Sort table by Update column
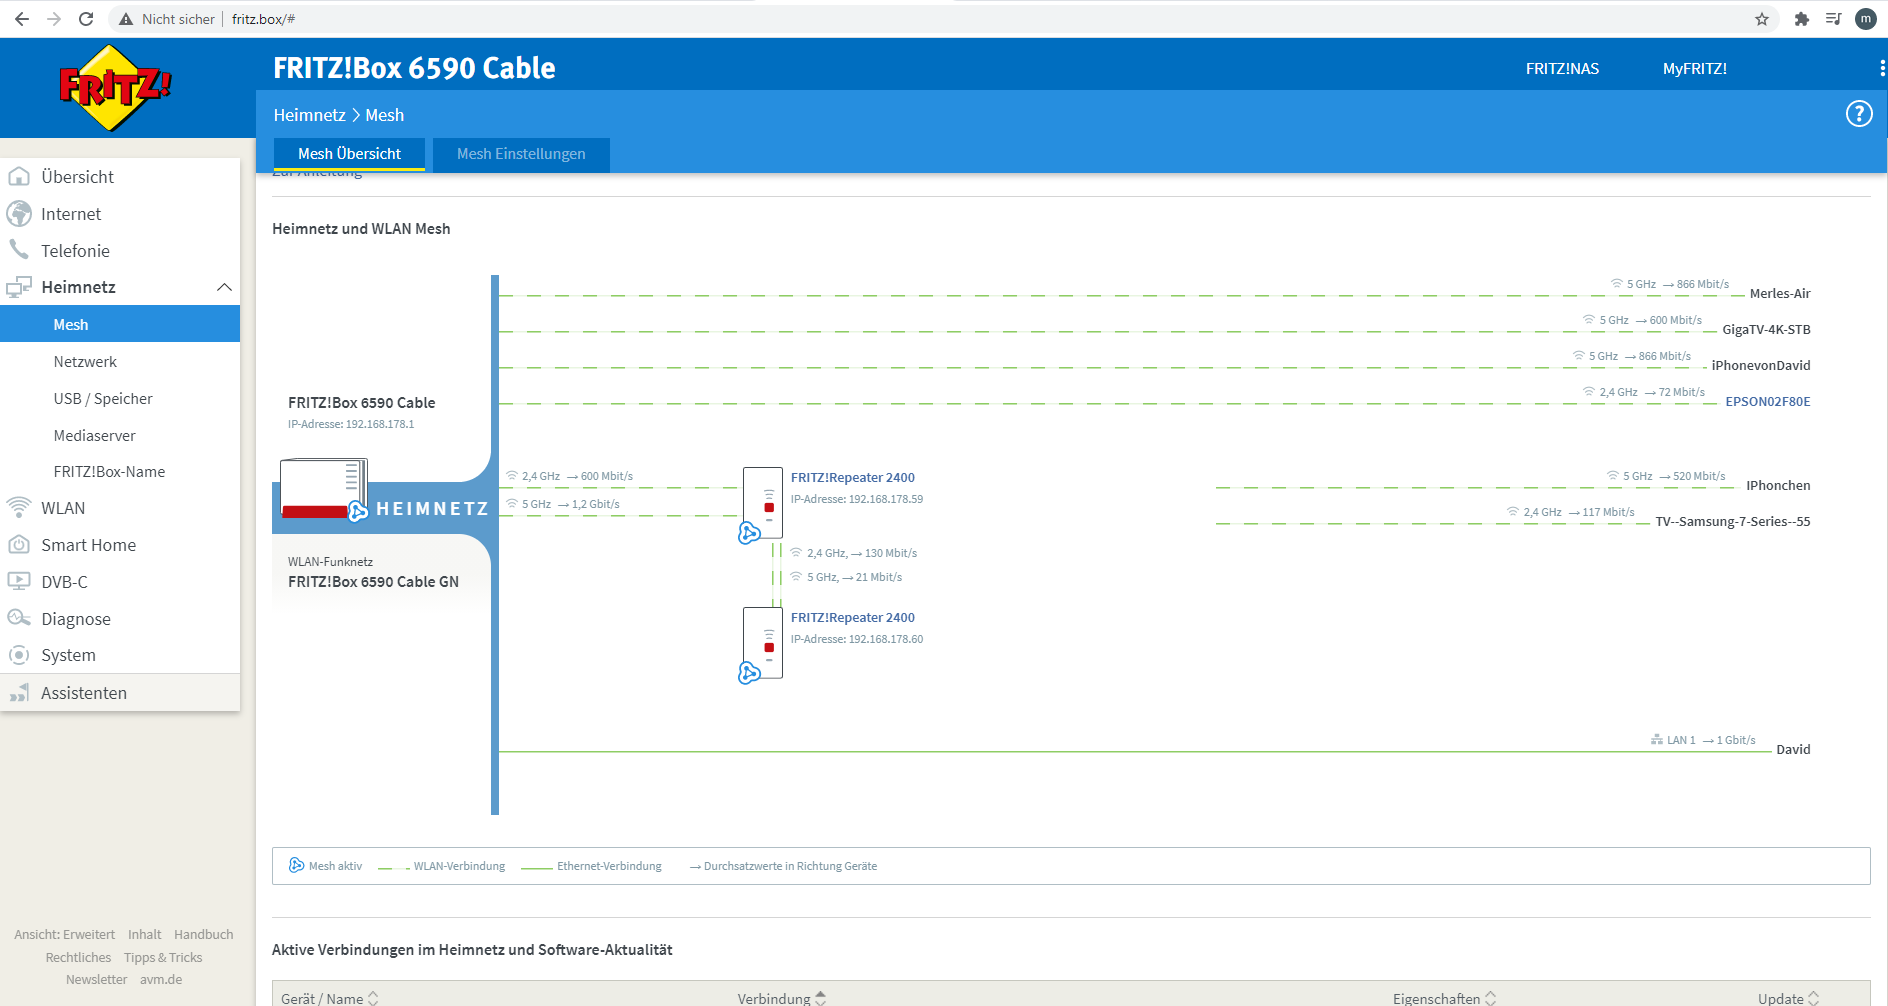Screen dimensions: 1888x1006 1788,998
